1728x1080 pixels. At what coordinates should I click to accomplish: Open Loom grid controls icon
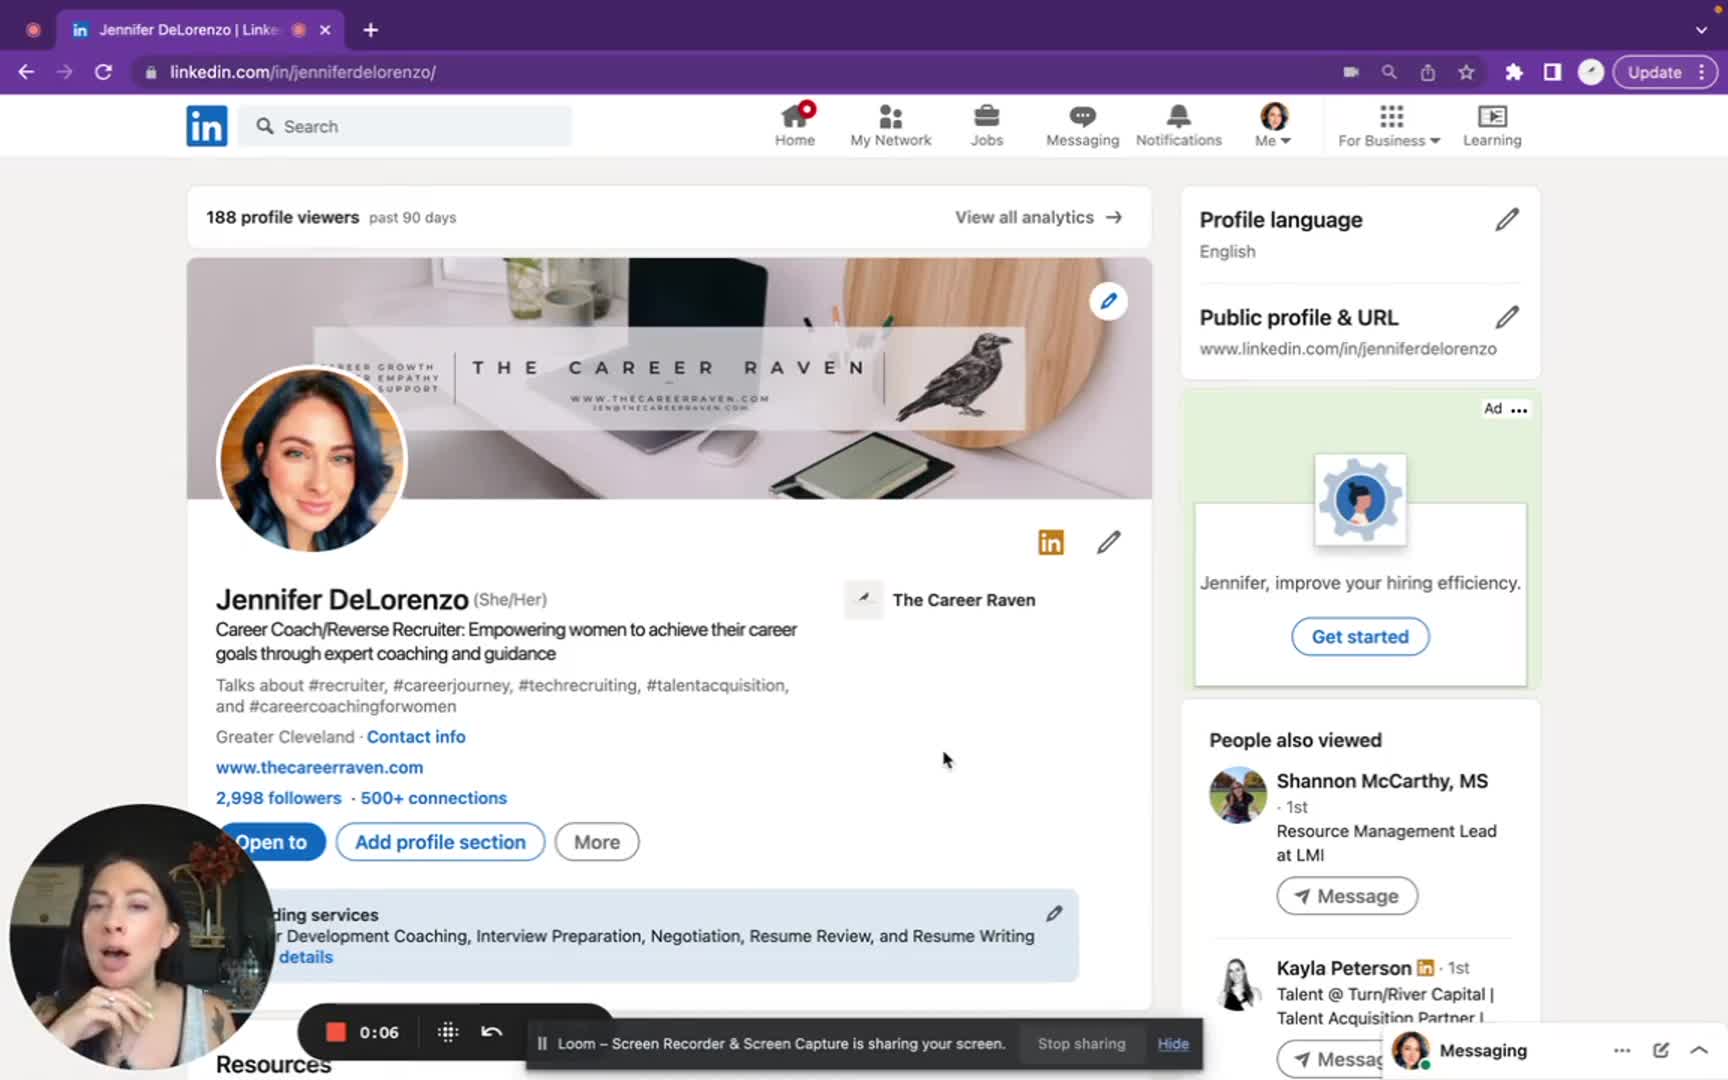448,1032
